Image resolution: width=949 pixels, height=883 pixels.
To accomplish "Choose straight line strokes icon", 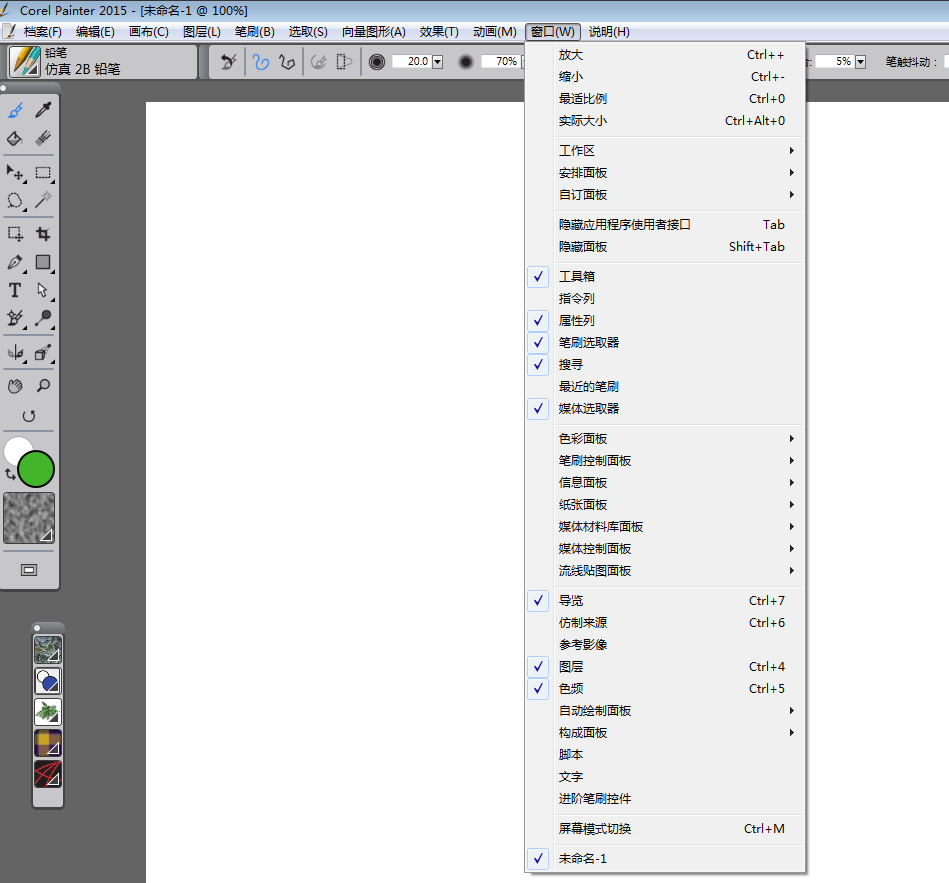I will [287, 62].
